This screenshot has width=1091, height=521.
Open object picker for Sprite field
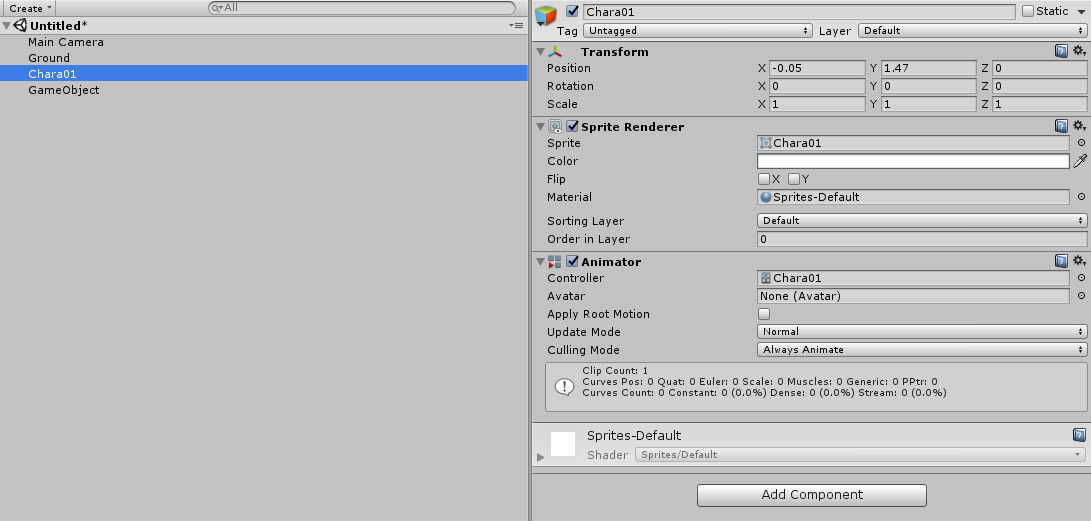coord(1081,143)
